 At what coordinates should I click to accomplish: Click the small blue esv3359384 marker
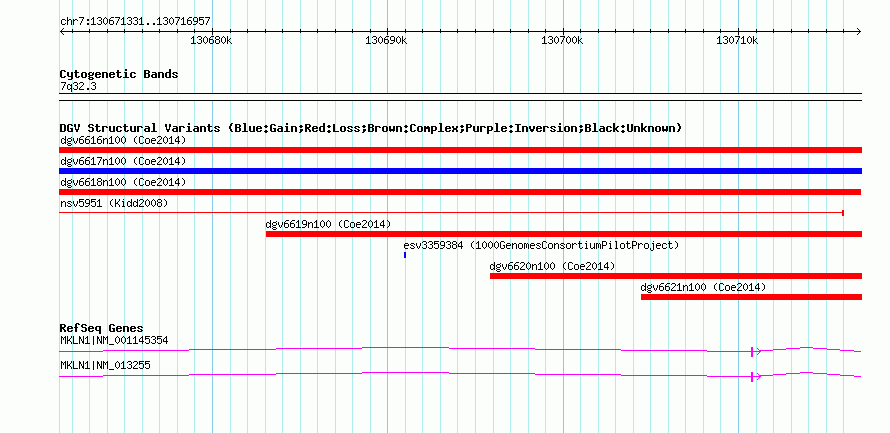click(405, 255)
